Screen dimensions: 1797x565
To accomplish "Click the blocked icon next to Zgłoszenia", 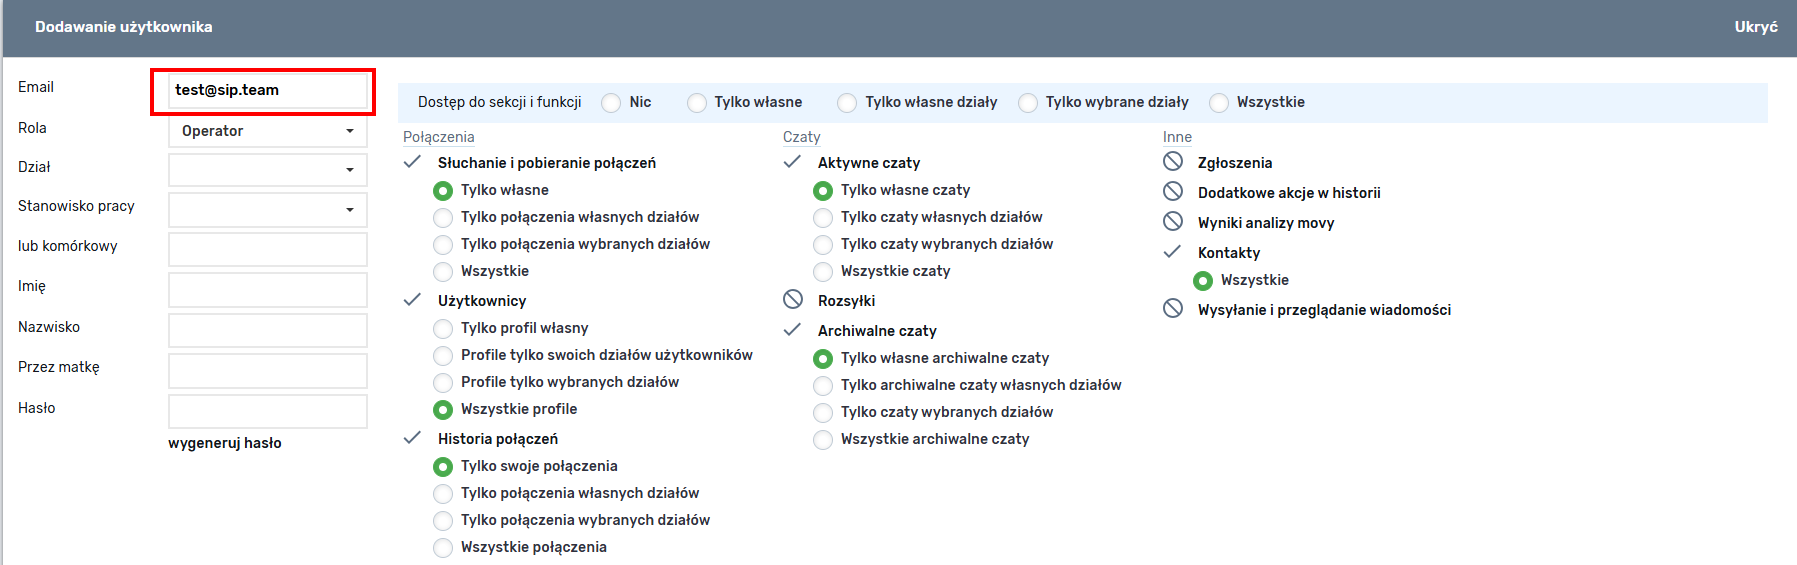I will [1173, 162].
